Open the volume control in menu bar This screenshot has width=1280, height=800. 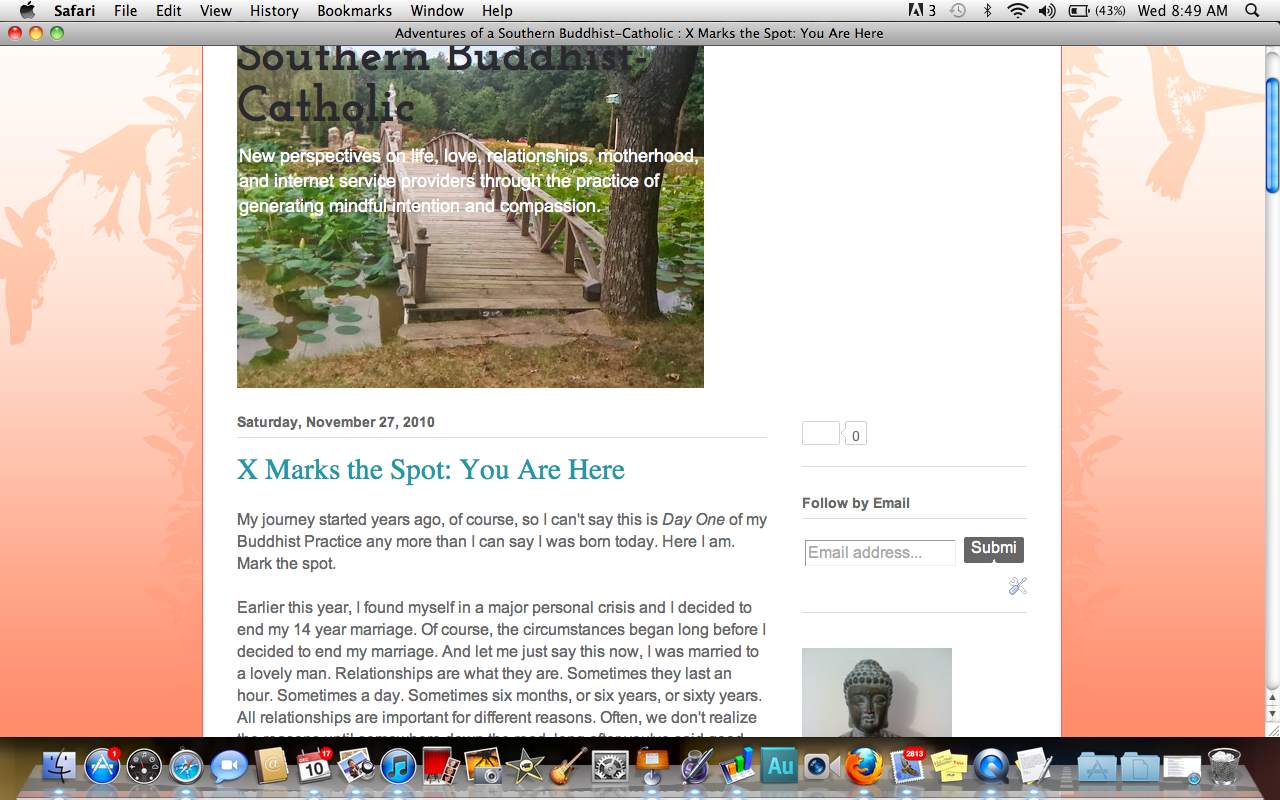1047,11
